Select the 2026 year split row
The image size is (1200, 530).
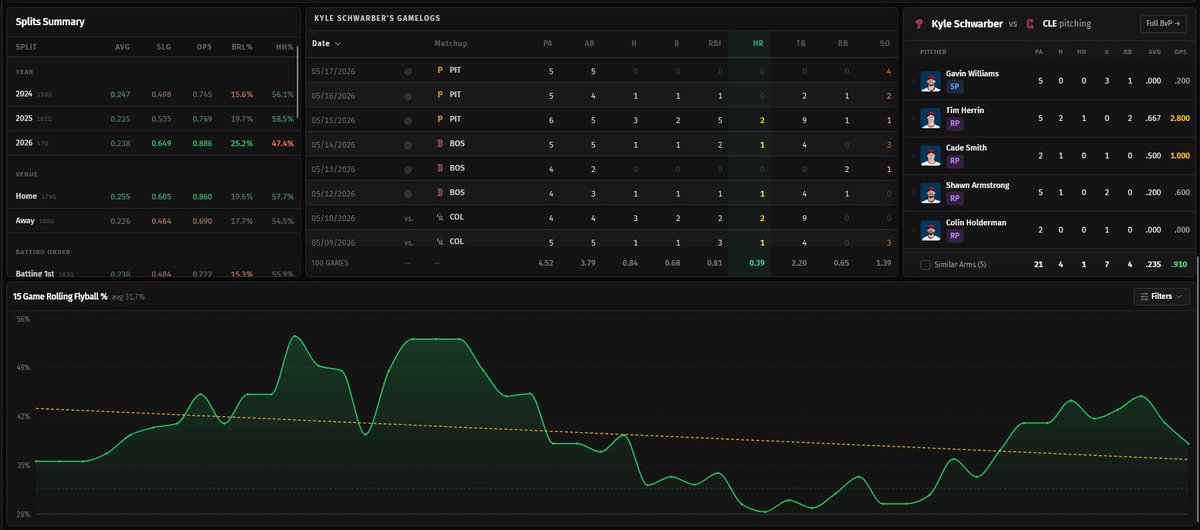point(155,143)
